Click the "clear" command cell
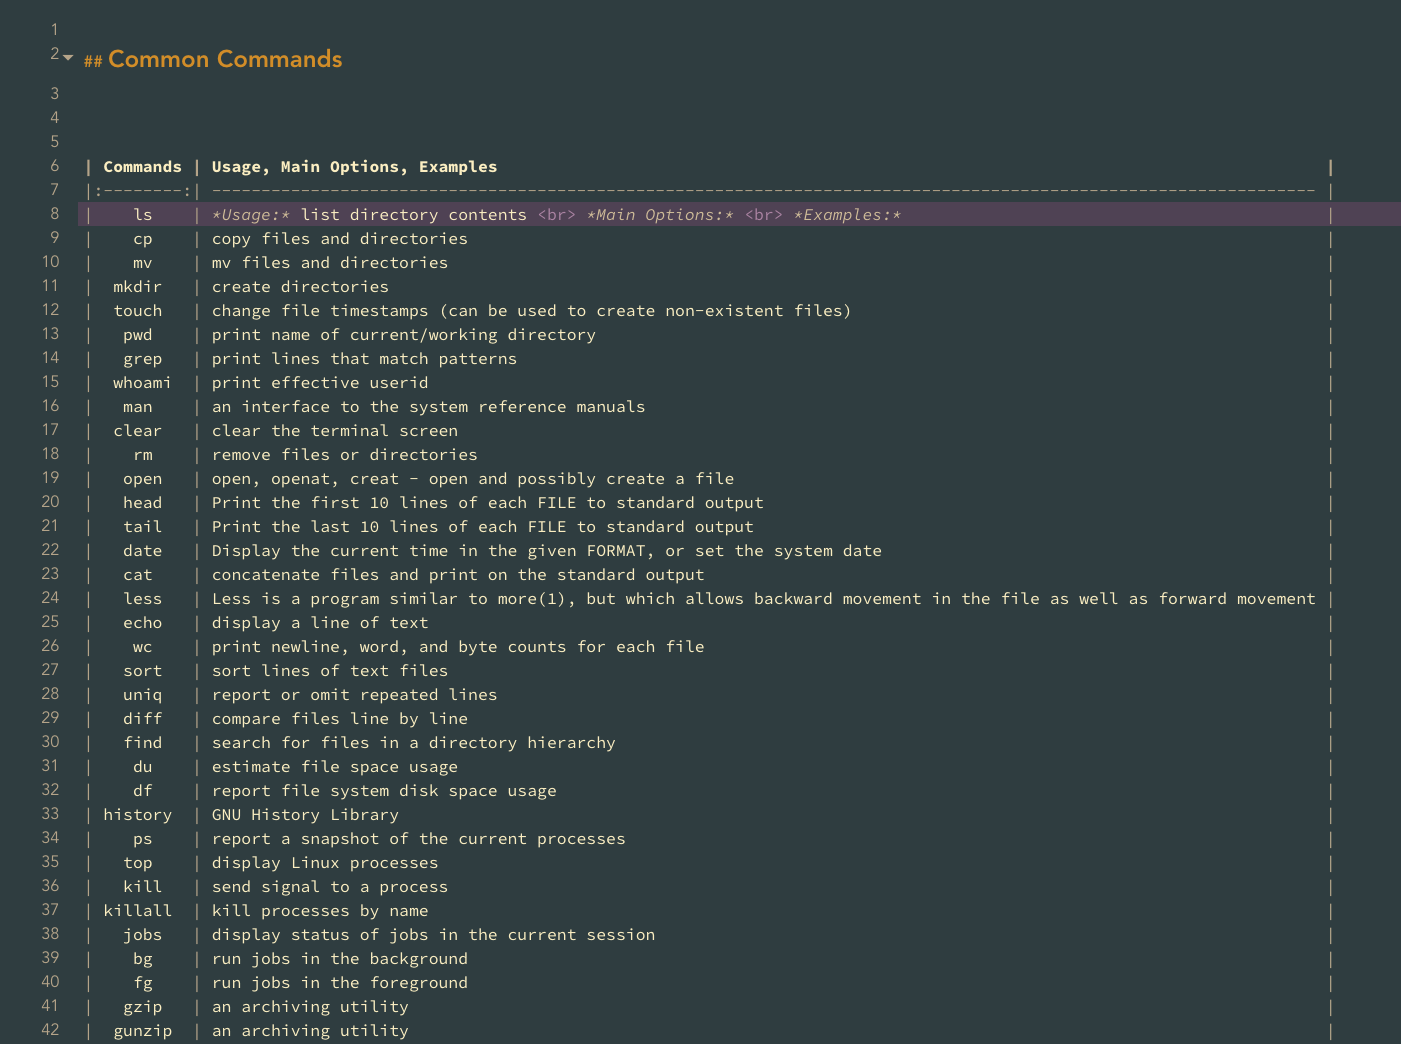 pos(138,431)
